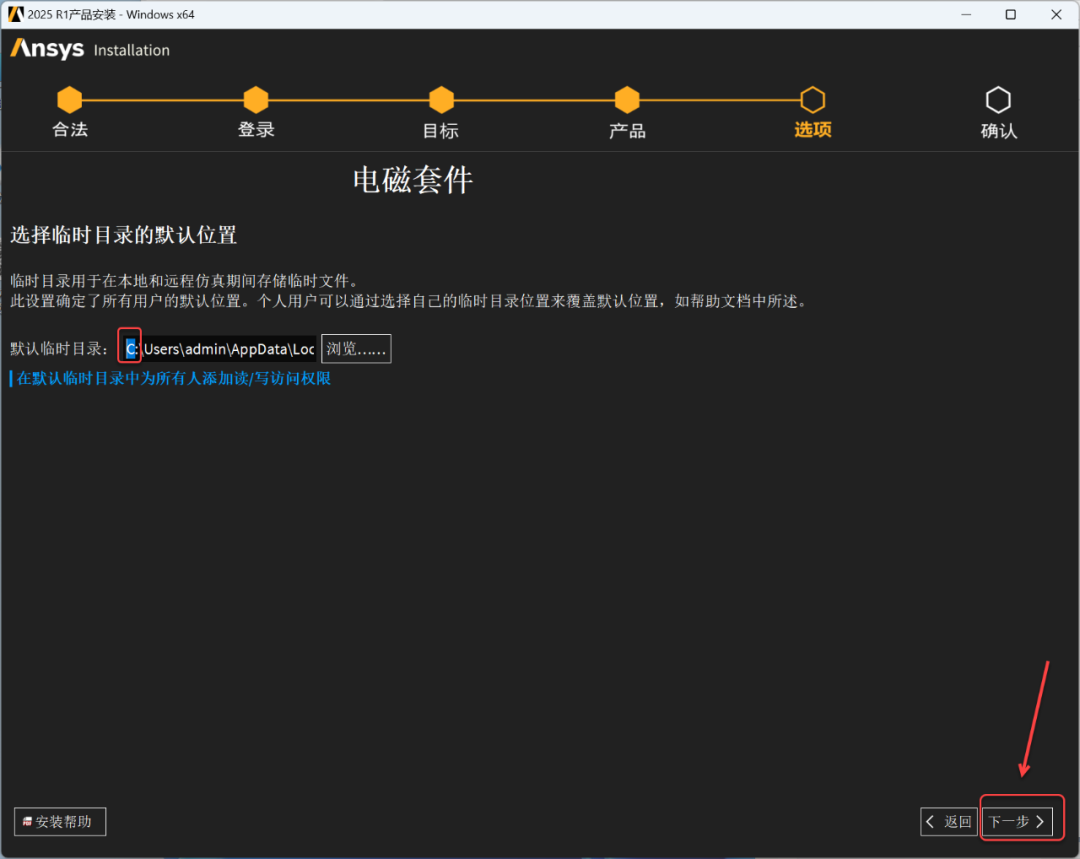Screen dimensions: 1080x859
Task: Go back with the 返回 button
Action: pyautogui.click(x=948, y=821)
